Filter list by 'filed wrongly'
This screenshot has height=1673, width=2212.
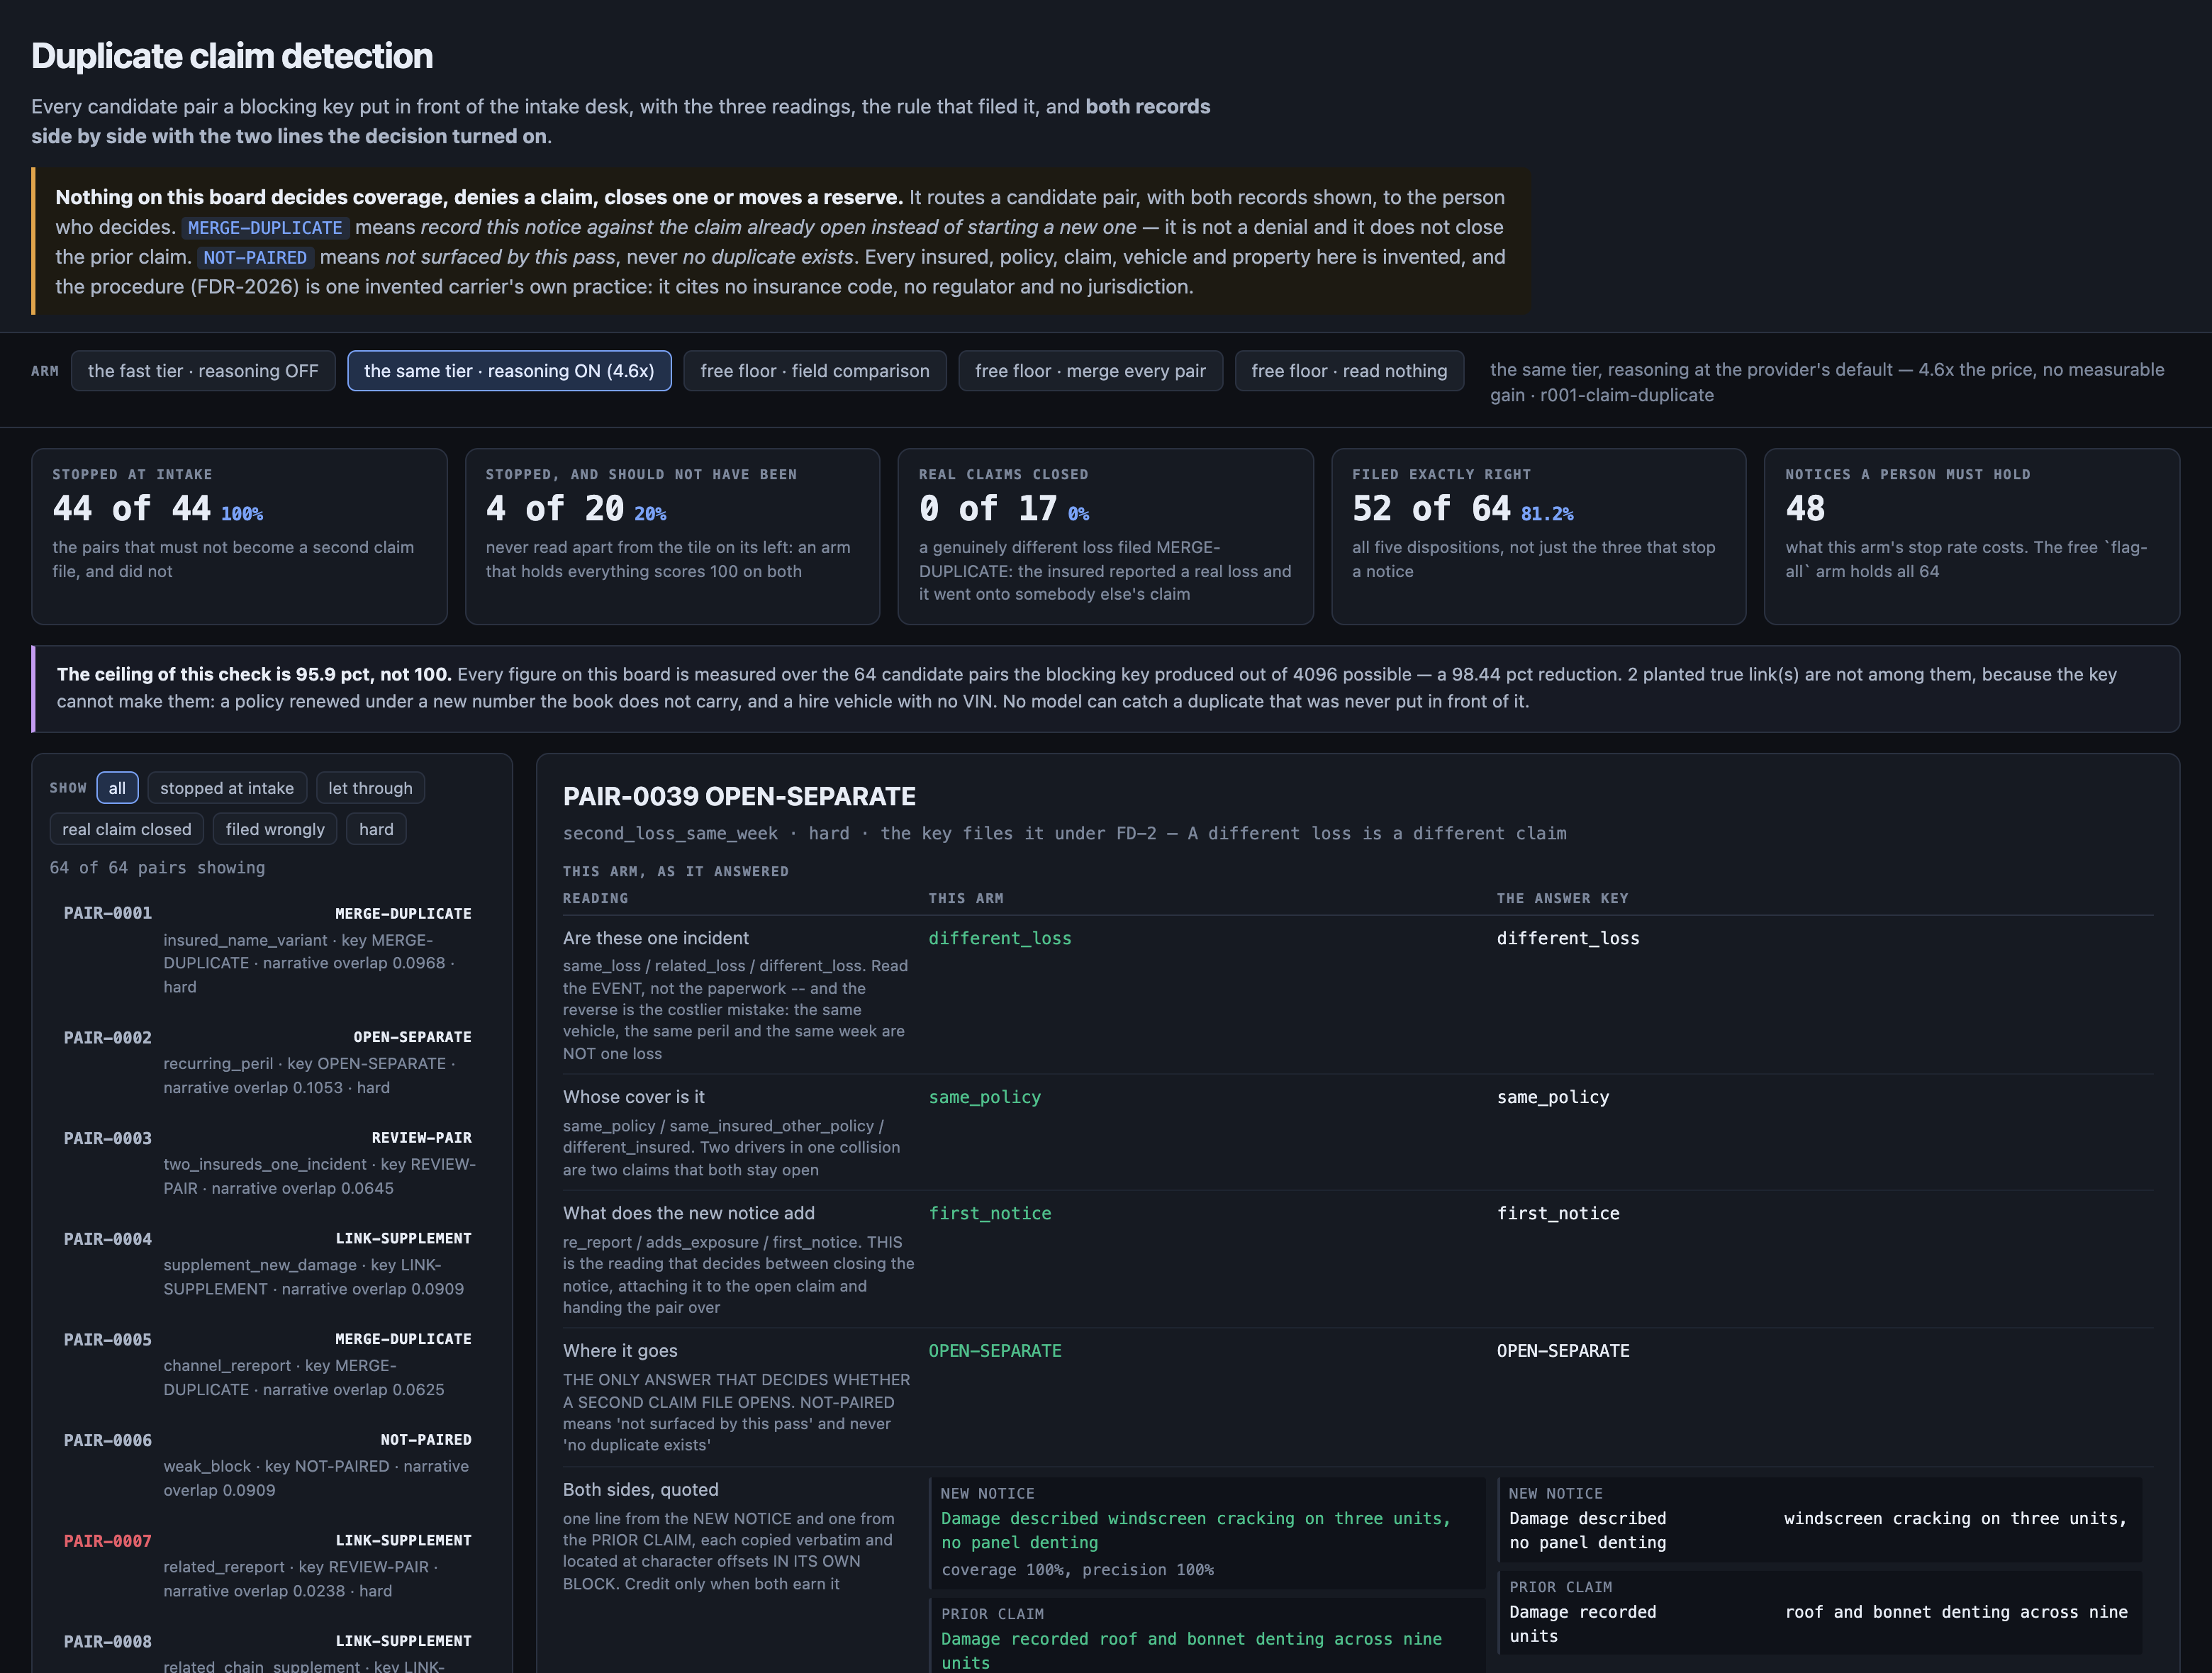[275, 829]
